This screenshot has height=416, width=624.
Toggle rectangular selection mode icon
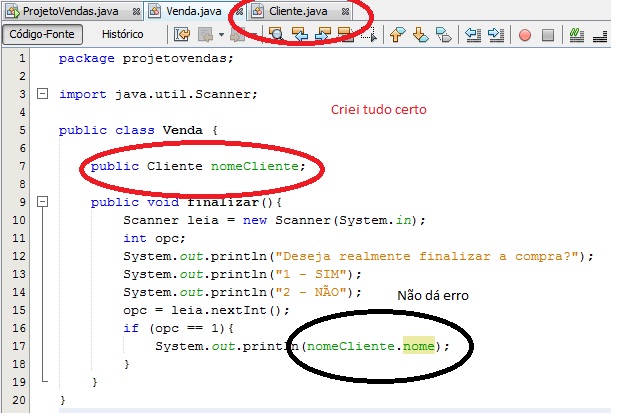click(369, 35)
